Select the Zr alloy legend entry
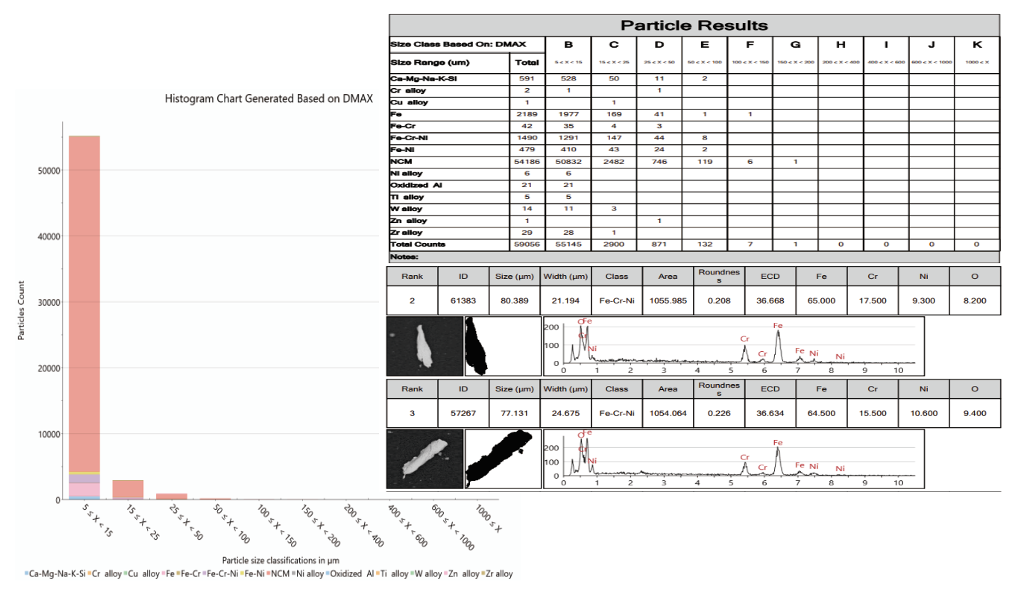Viewport: 1016px width, 596px height. tap(498, 574)
